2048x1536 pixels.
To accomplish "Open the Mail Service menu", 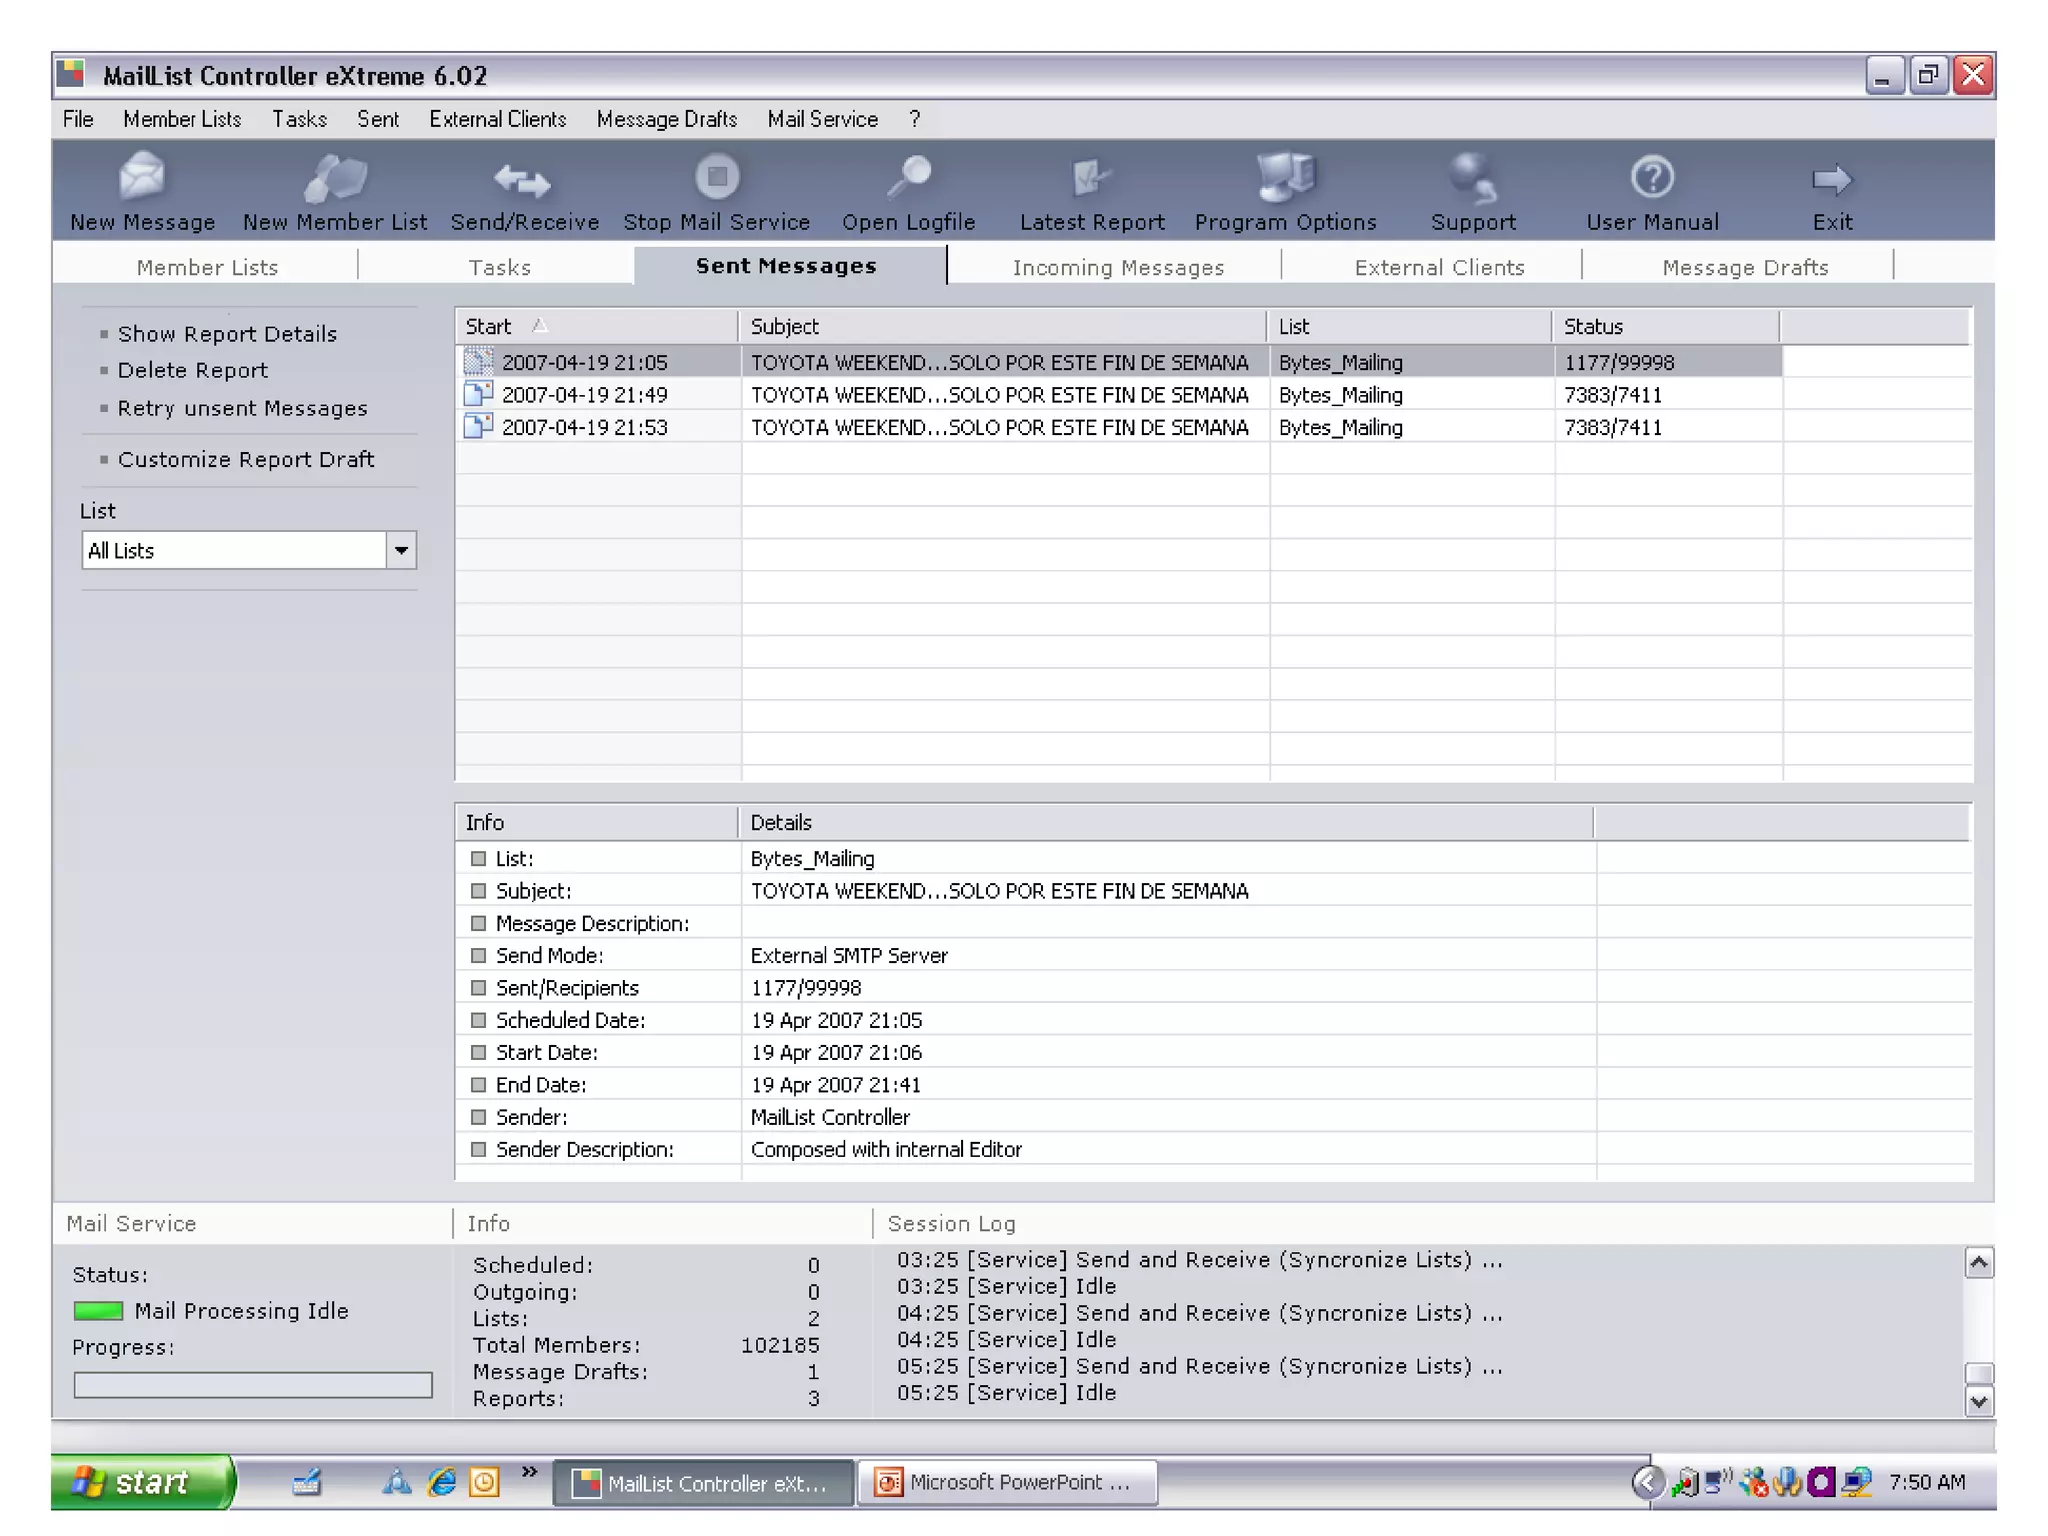I will click(x=822, y=119).
